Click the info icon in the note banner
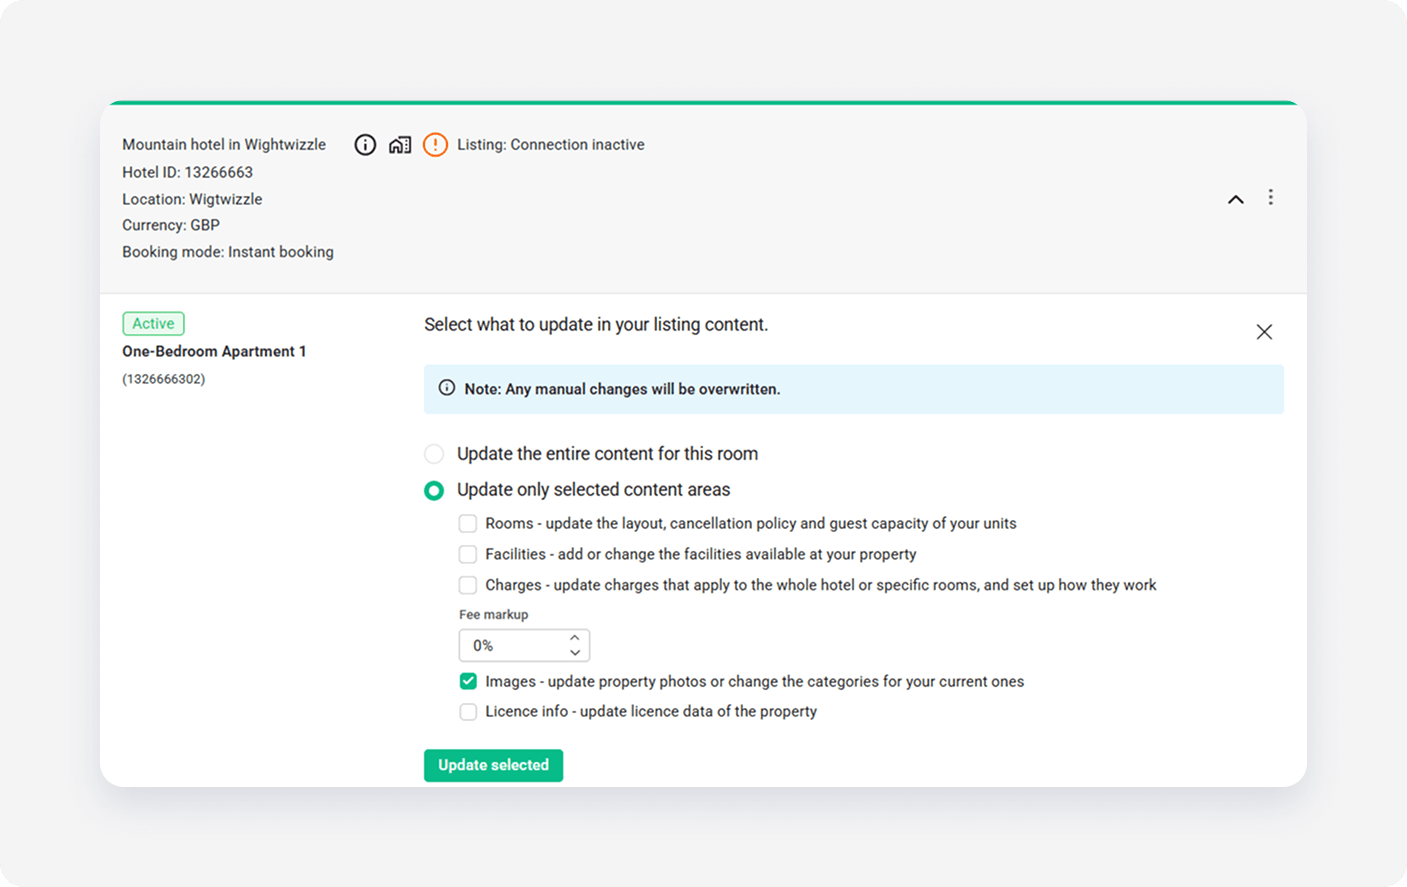This screenshot has width=1407, height=887. pyautogui.click(x=447, y=388)
